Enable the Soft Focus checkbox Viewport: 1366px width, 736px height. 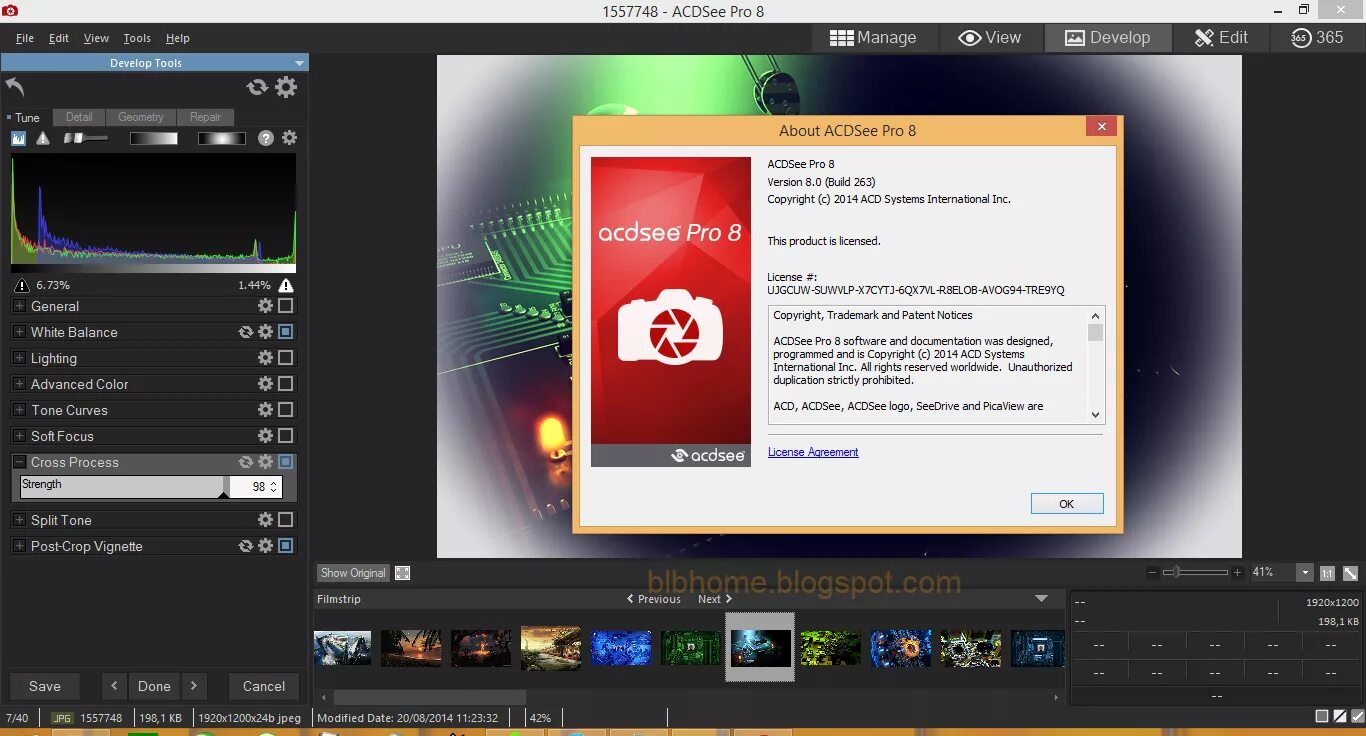(286, 436)
